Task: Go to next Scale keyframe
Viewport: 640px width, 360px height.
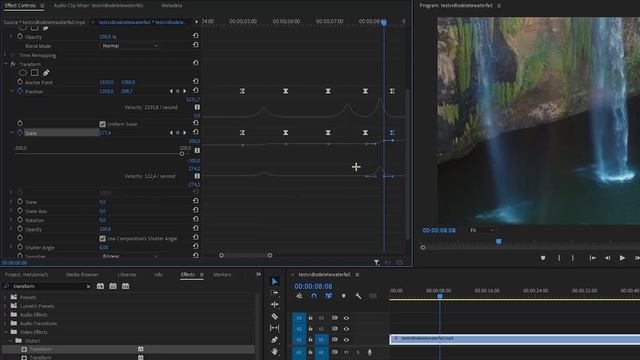Action: (x=184, y=133)
